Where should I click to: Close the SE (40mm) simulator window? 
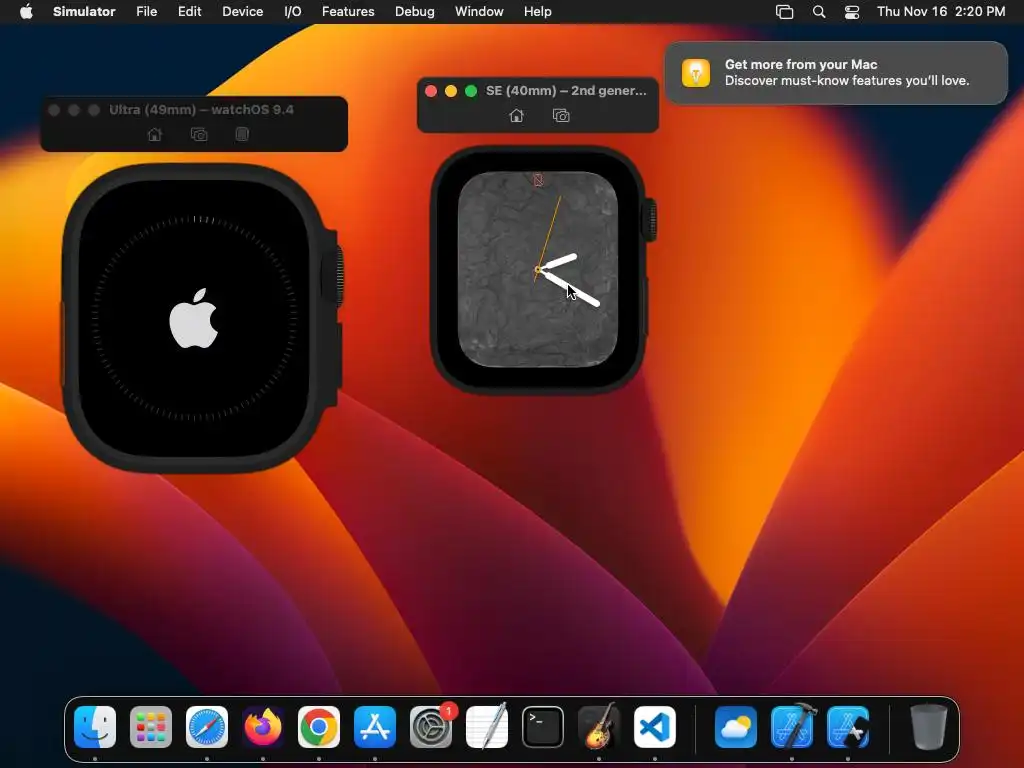(431, 91)
